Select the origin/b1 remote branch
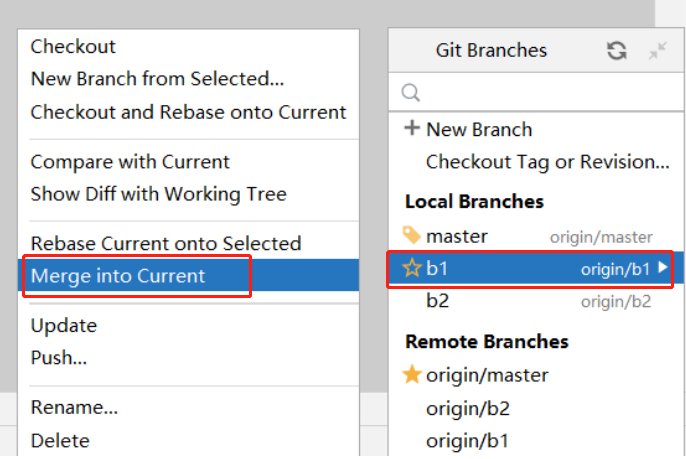This screenshot has height=459, width=686. 467,441
